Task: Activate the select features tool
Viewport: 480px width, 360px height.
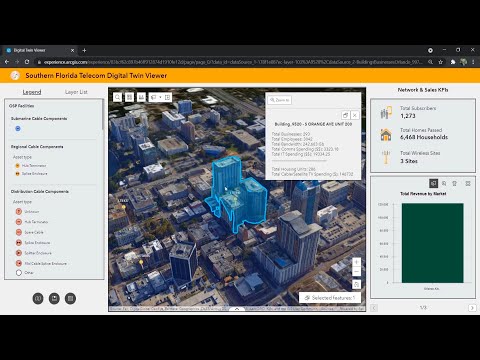Action: tap(154, 97)
